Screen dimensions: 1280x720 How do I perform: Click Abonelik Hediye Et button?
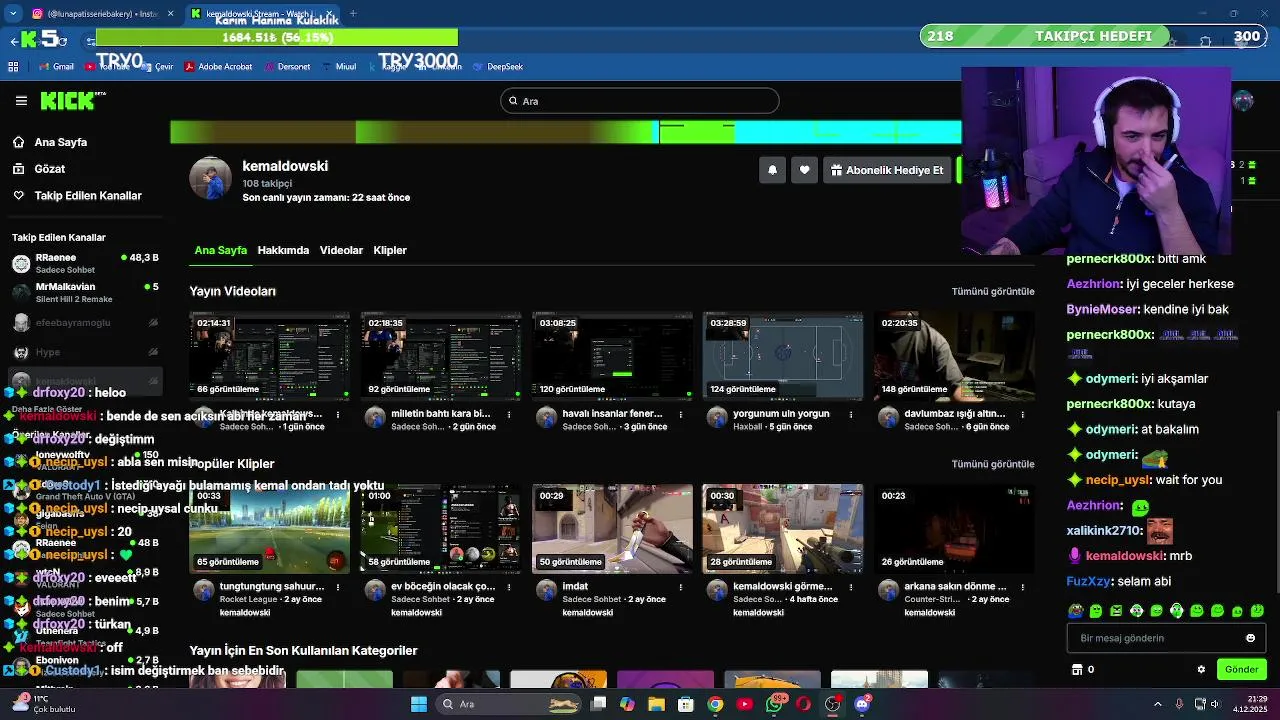tap(887, 170)
